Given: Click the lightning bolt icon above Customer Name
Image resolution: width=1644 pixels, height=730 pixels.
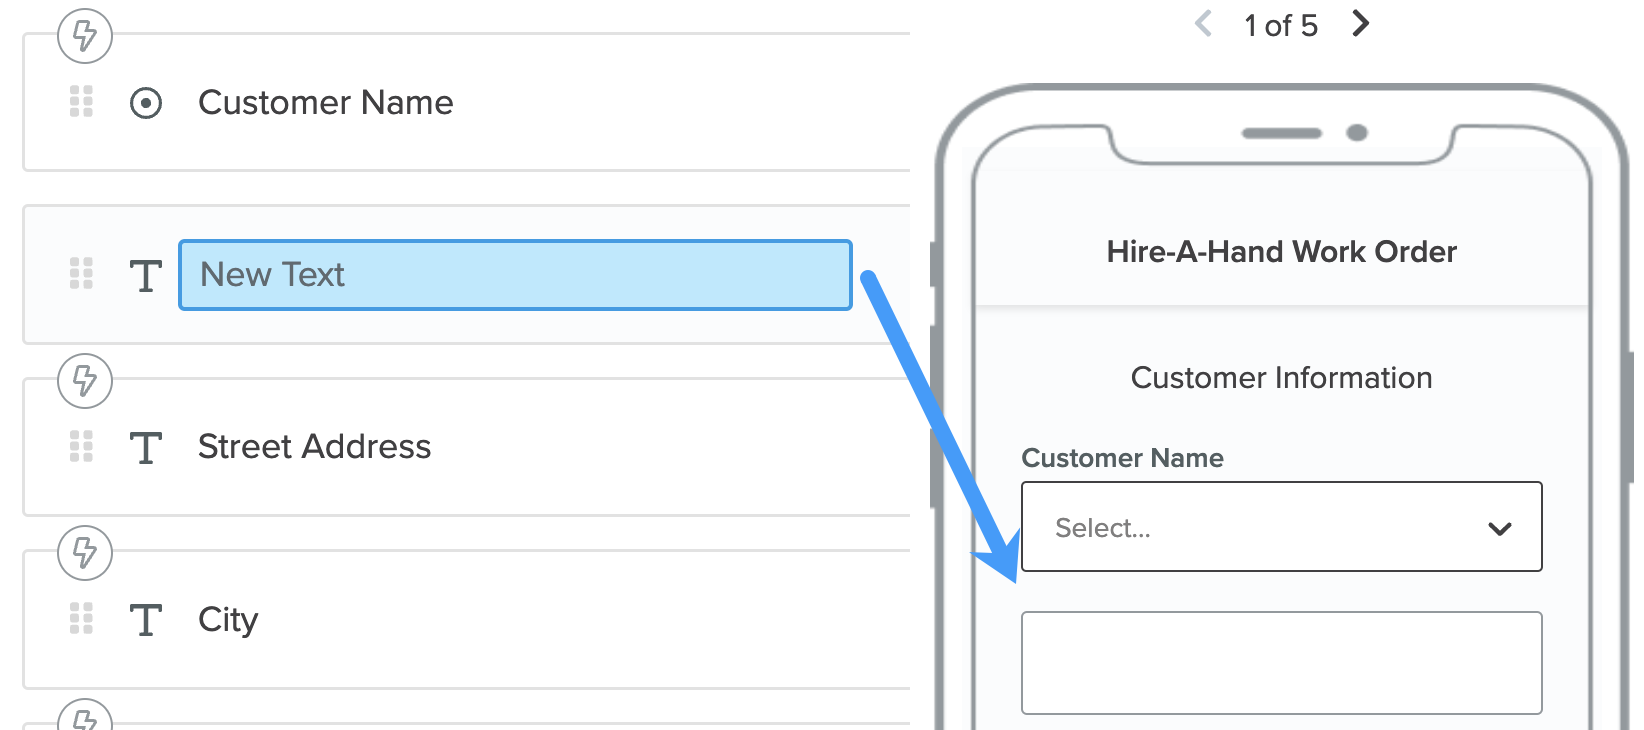Looking at the screenshot, I should (84, 36).
